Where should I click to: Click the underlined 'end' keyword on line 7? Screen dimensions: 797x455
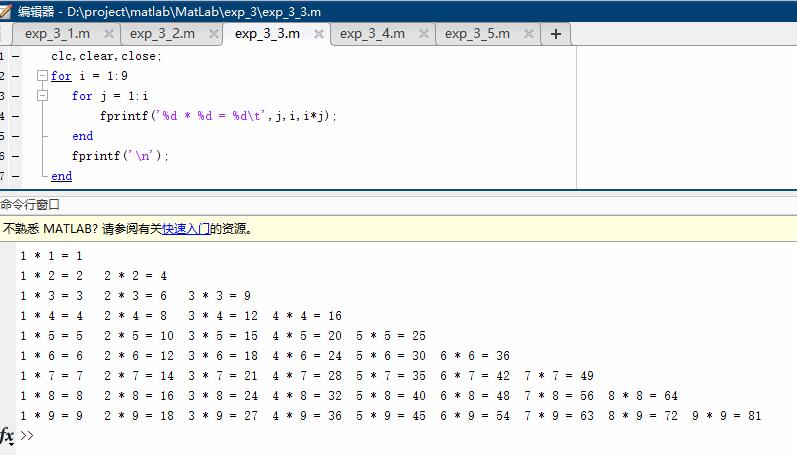pyautogui.click(x=62, y=176)
